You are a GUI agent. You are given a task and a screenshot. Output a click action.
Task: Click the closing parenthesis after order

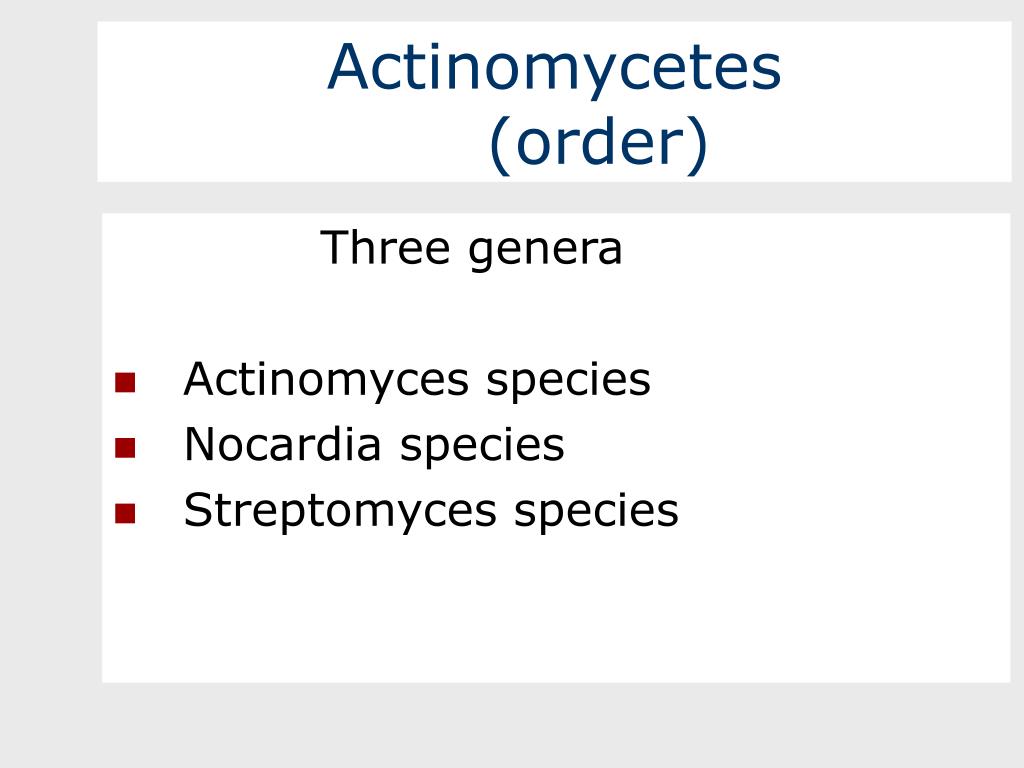tap(697, 145)
